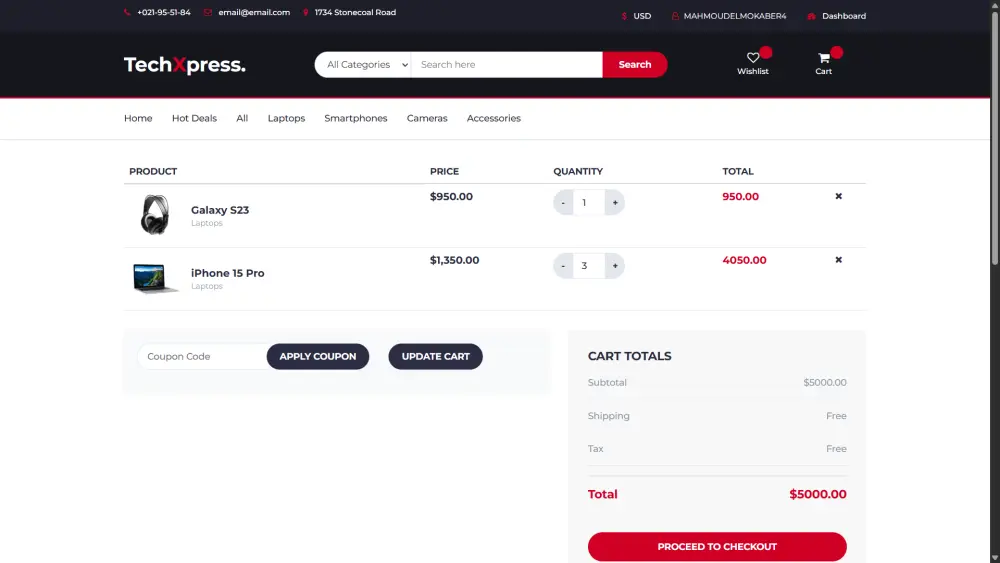Open the MAHMOUDELMOKABER4 account link
Screen dimensions: 1000x563
pos(735,16)
